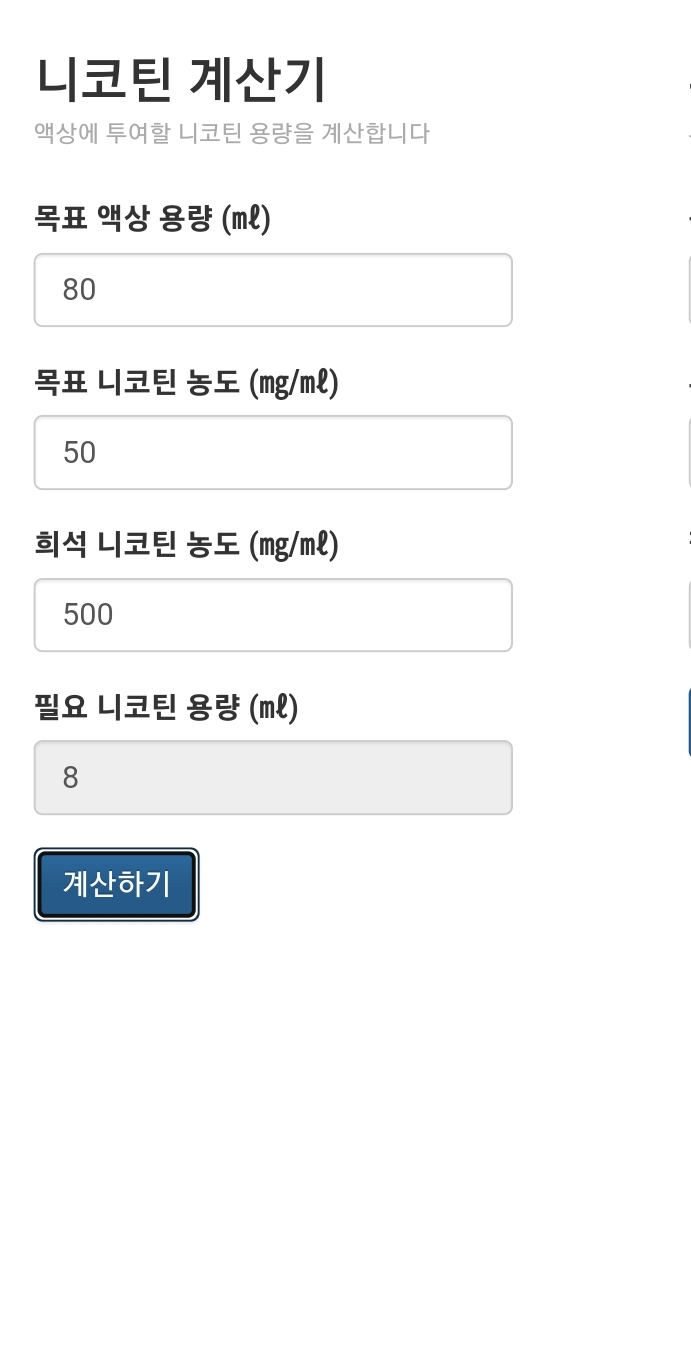Viewport: 691px width, 1354px height.
Task: Click the 필요 니코틴 용량 result field
Action: click(273, 777)
